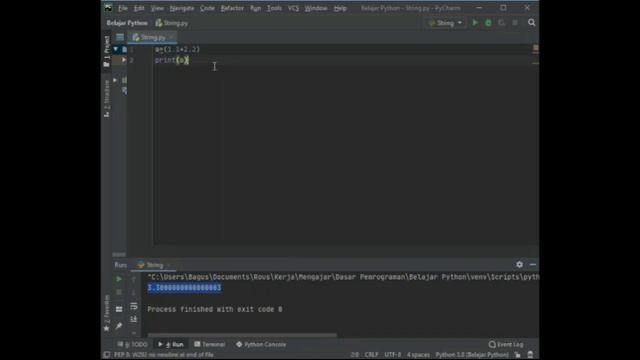Click cursor position indicator in status bar

coord(355,355)
